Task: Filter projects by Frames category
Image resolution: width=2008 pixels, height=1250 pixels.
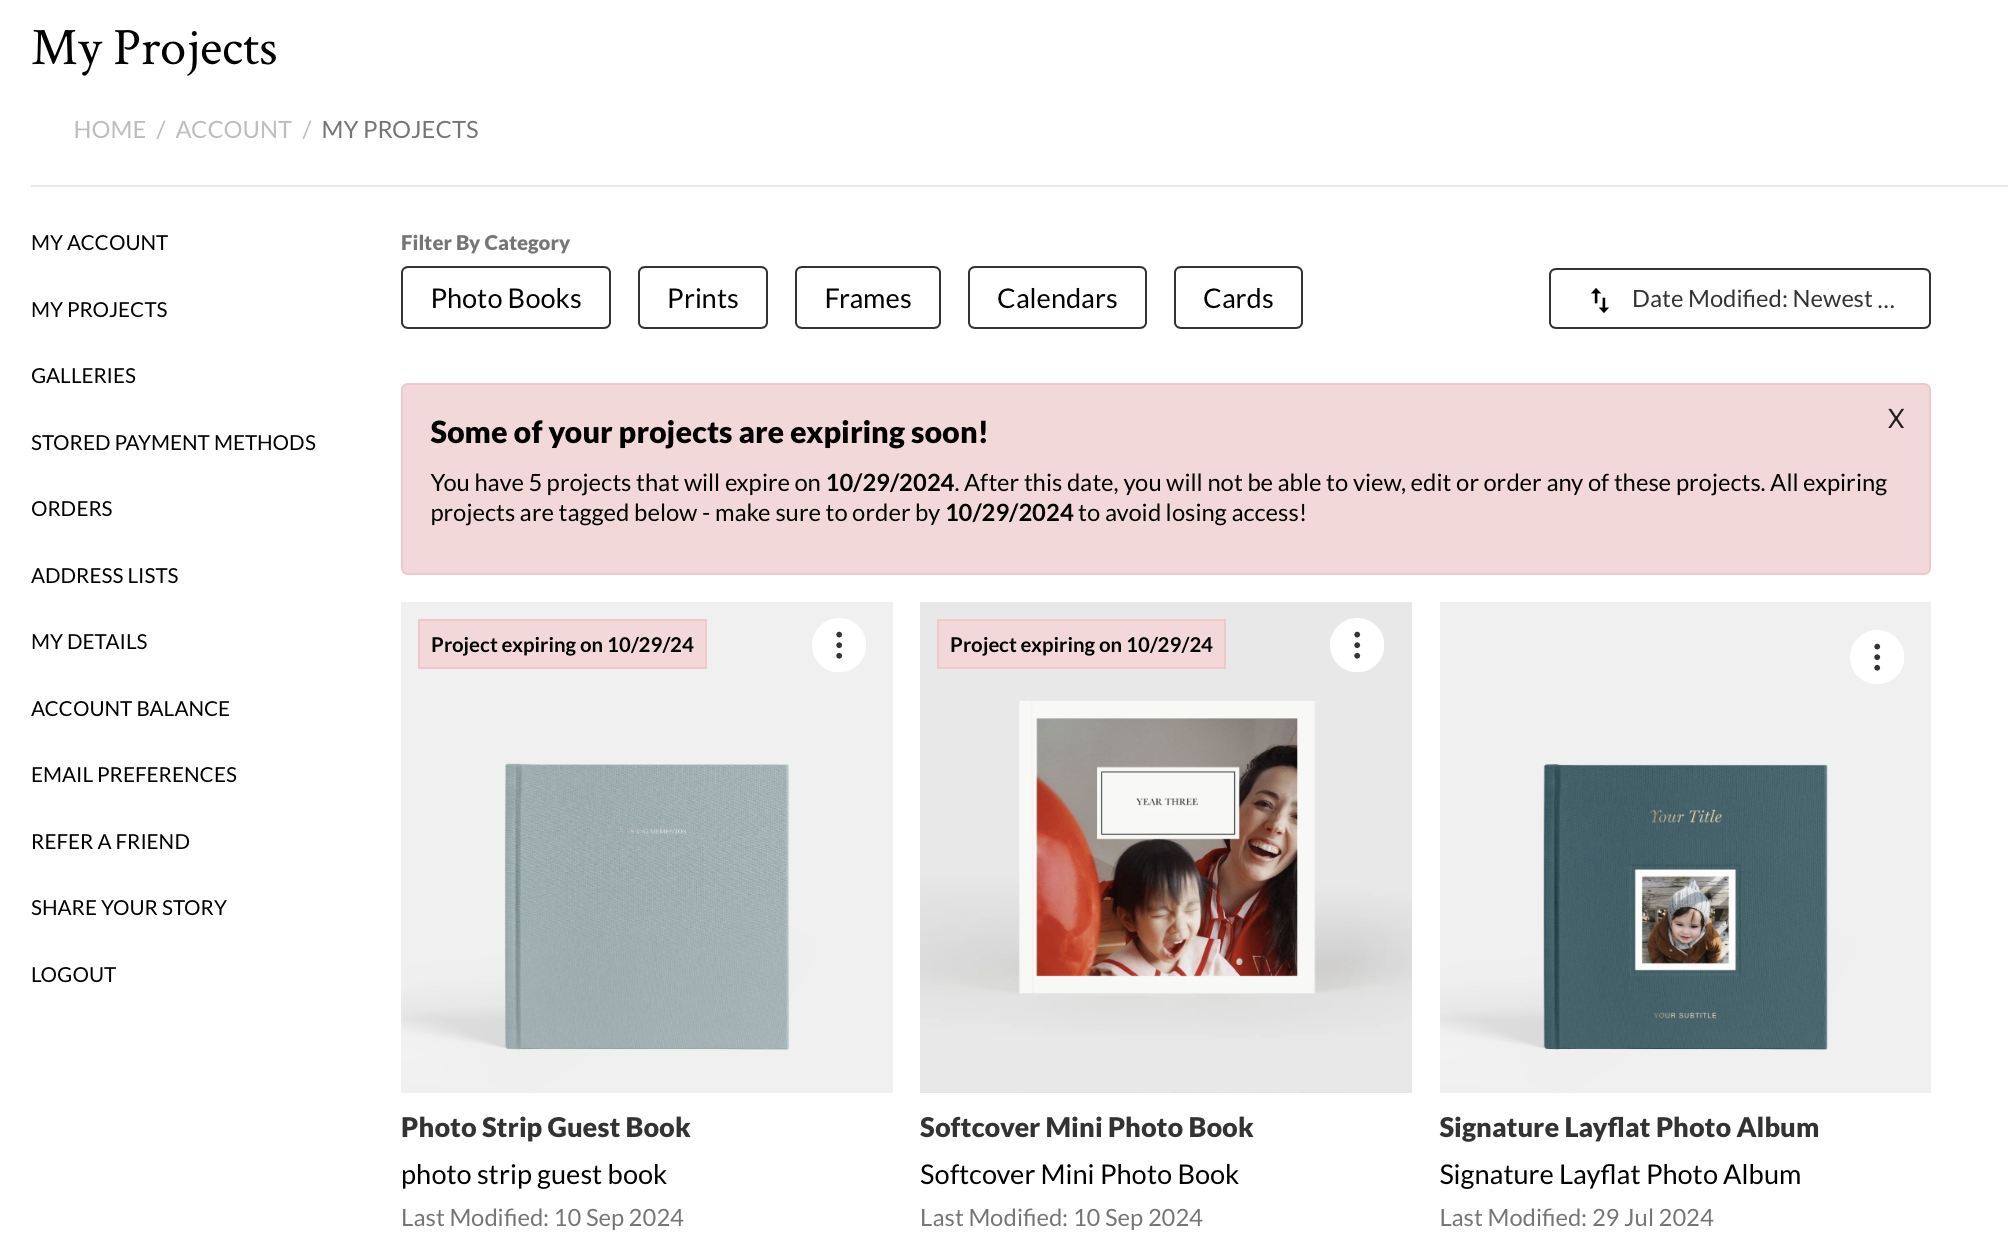Action: (867, 298)
